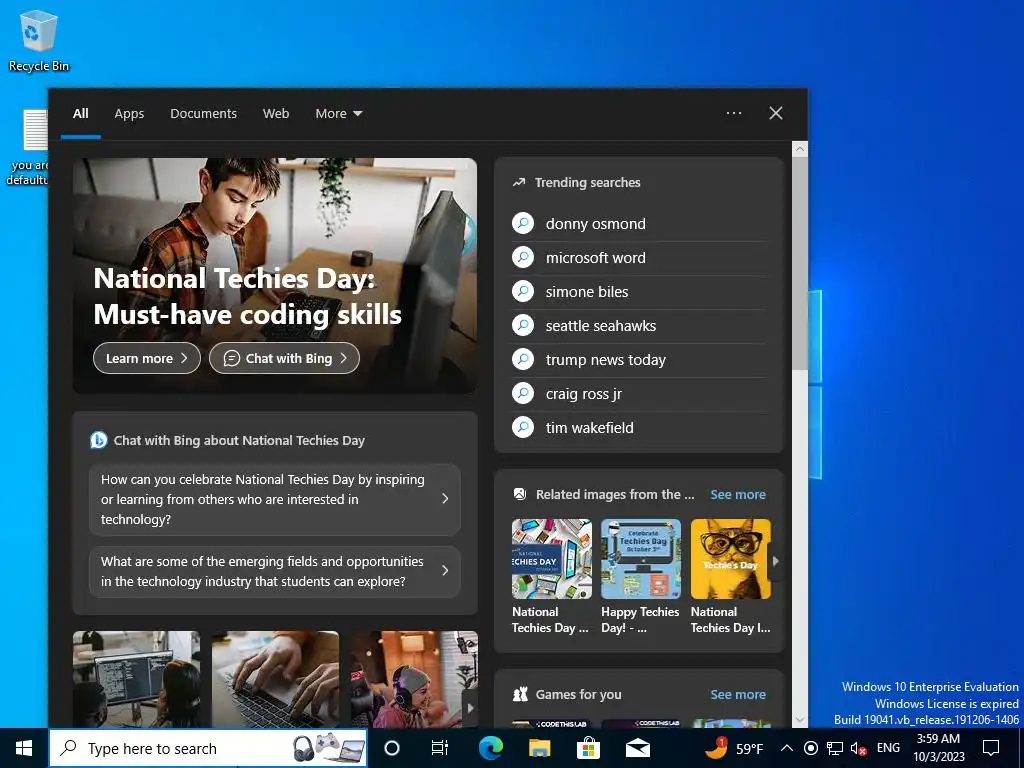Switch to the All tab
The width and height of the screenshot is (1024, 768).
click(80, 114)
